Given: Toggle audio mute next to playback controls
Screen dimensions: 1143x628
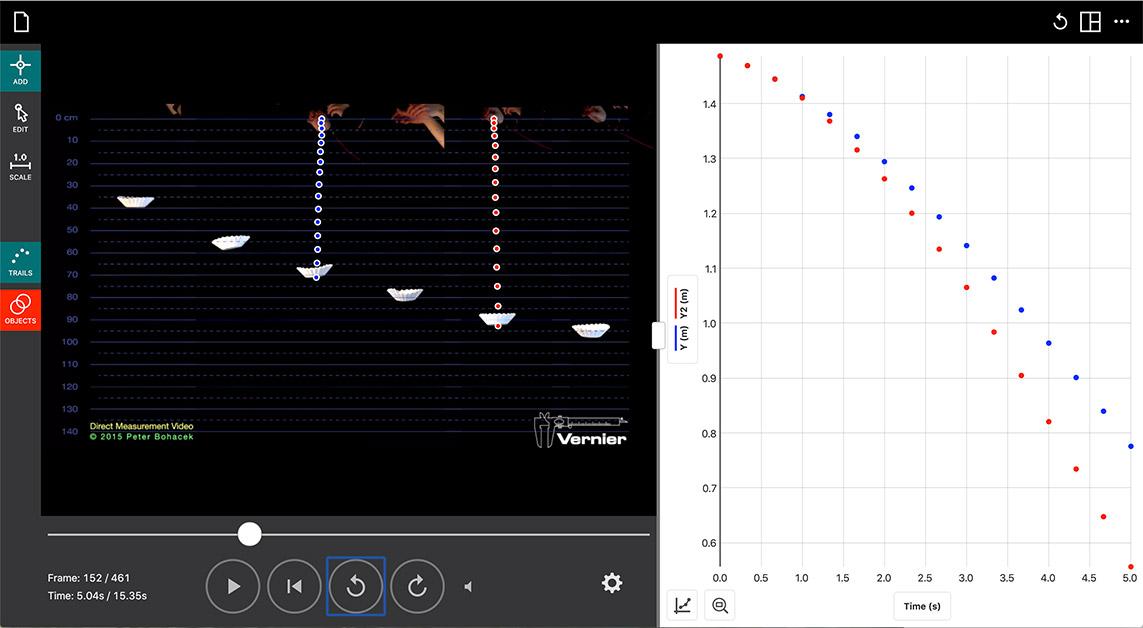Looking at the screenshot, I should 467,586.
